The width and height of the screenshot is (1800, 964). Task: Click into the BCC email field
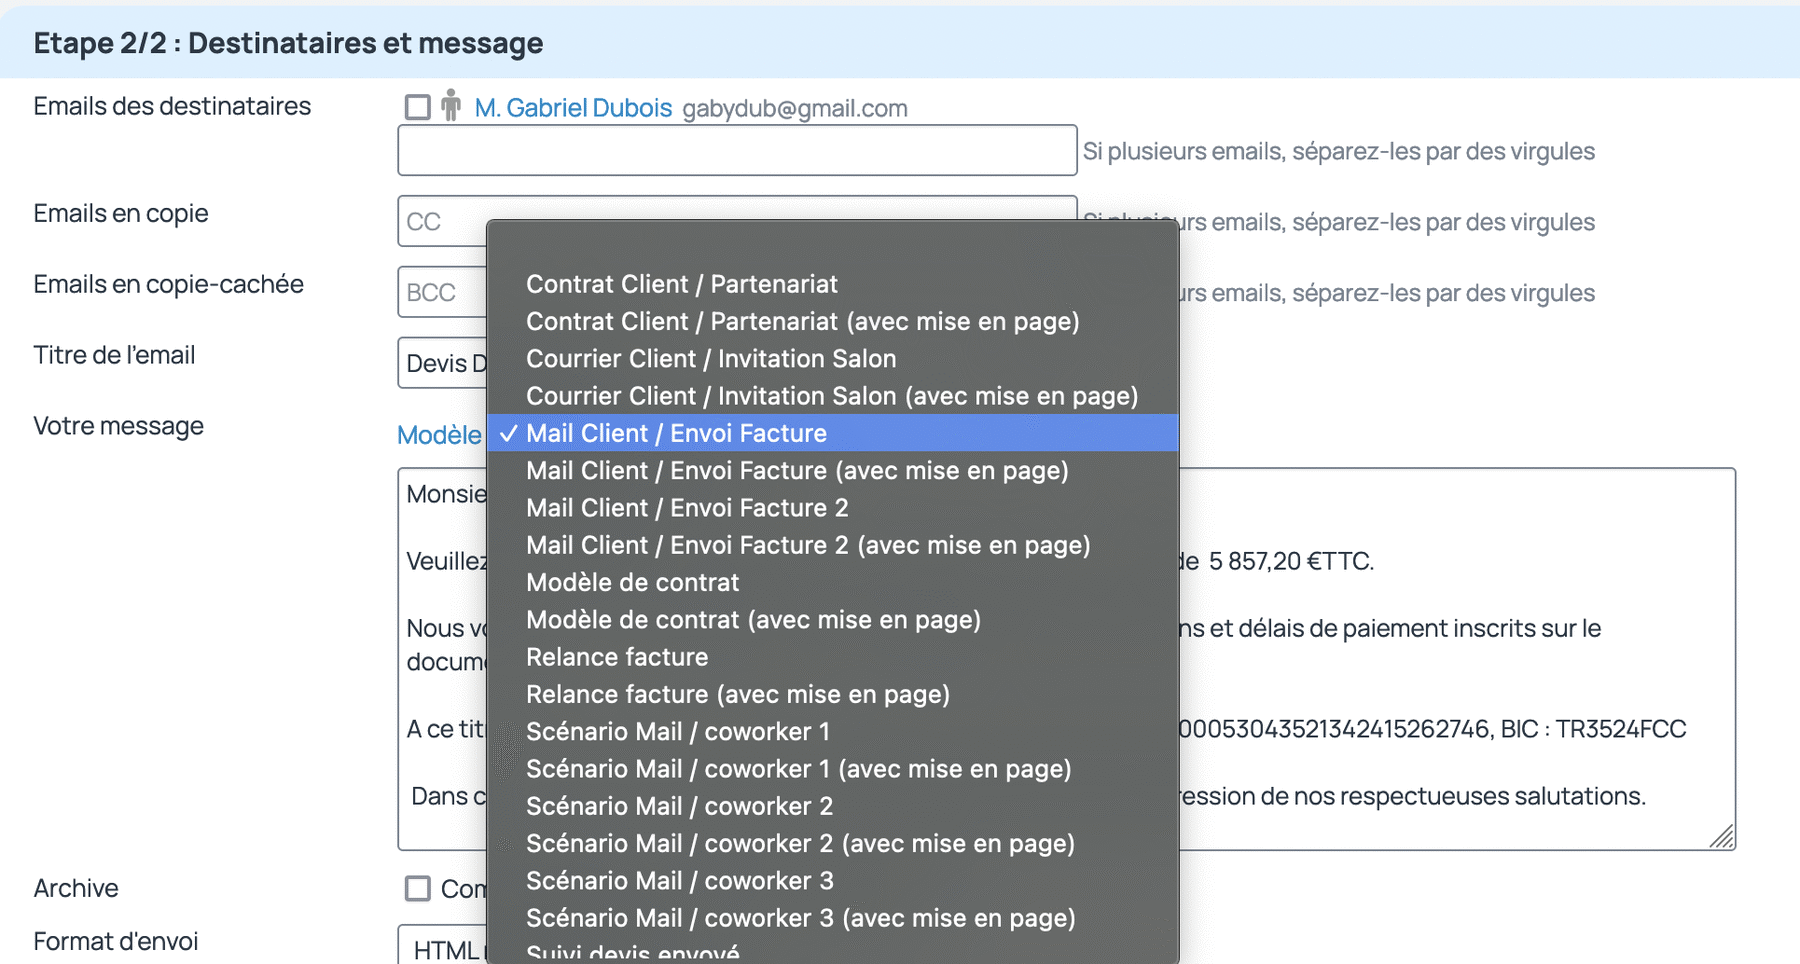442,292
